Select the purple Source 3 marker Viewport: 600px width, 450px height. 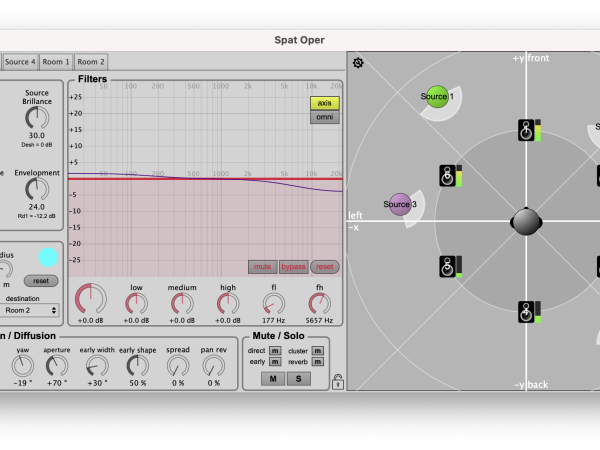(x=400, y=204)
